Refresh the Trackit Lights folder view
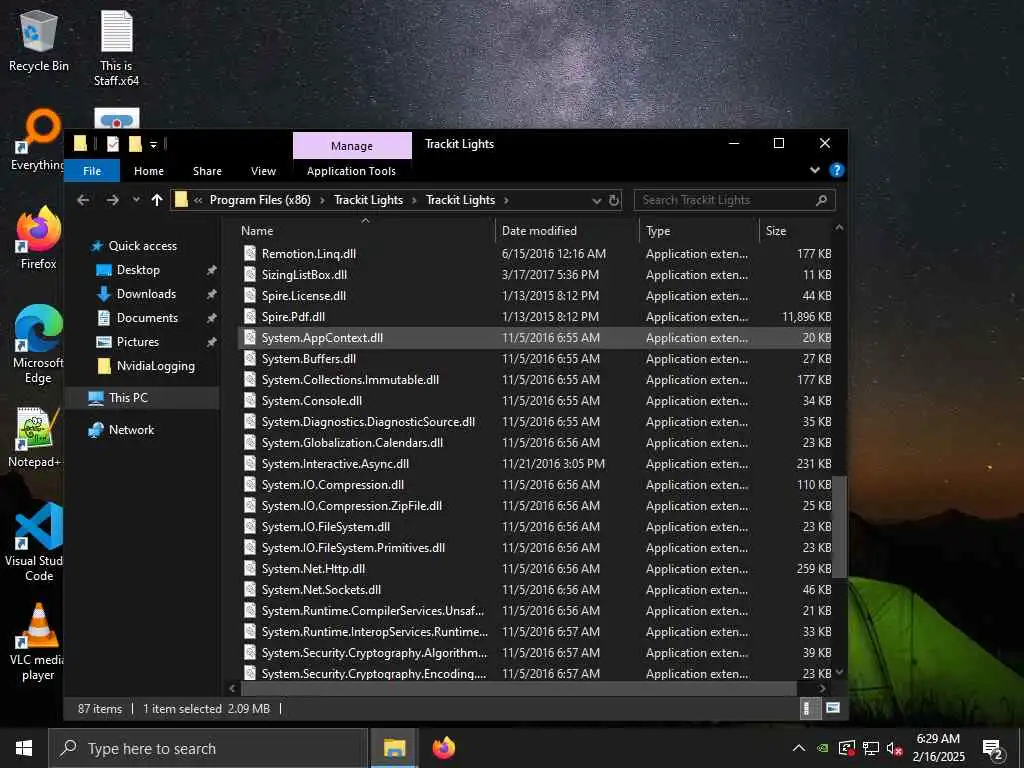 614,200
